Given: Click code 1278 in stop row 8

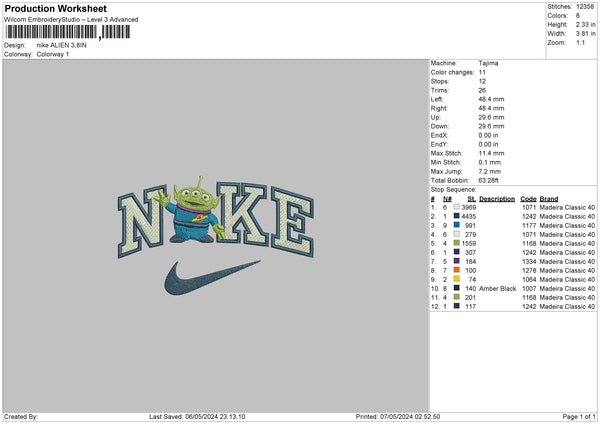Looking at the screenshot, I should [x=529, y=271].
